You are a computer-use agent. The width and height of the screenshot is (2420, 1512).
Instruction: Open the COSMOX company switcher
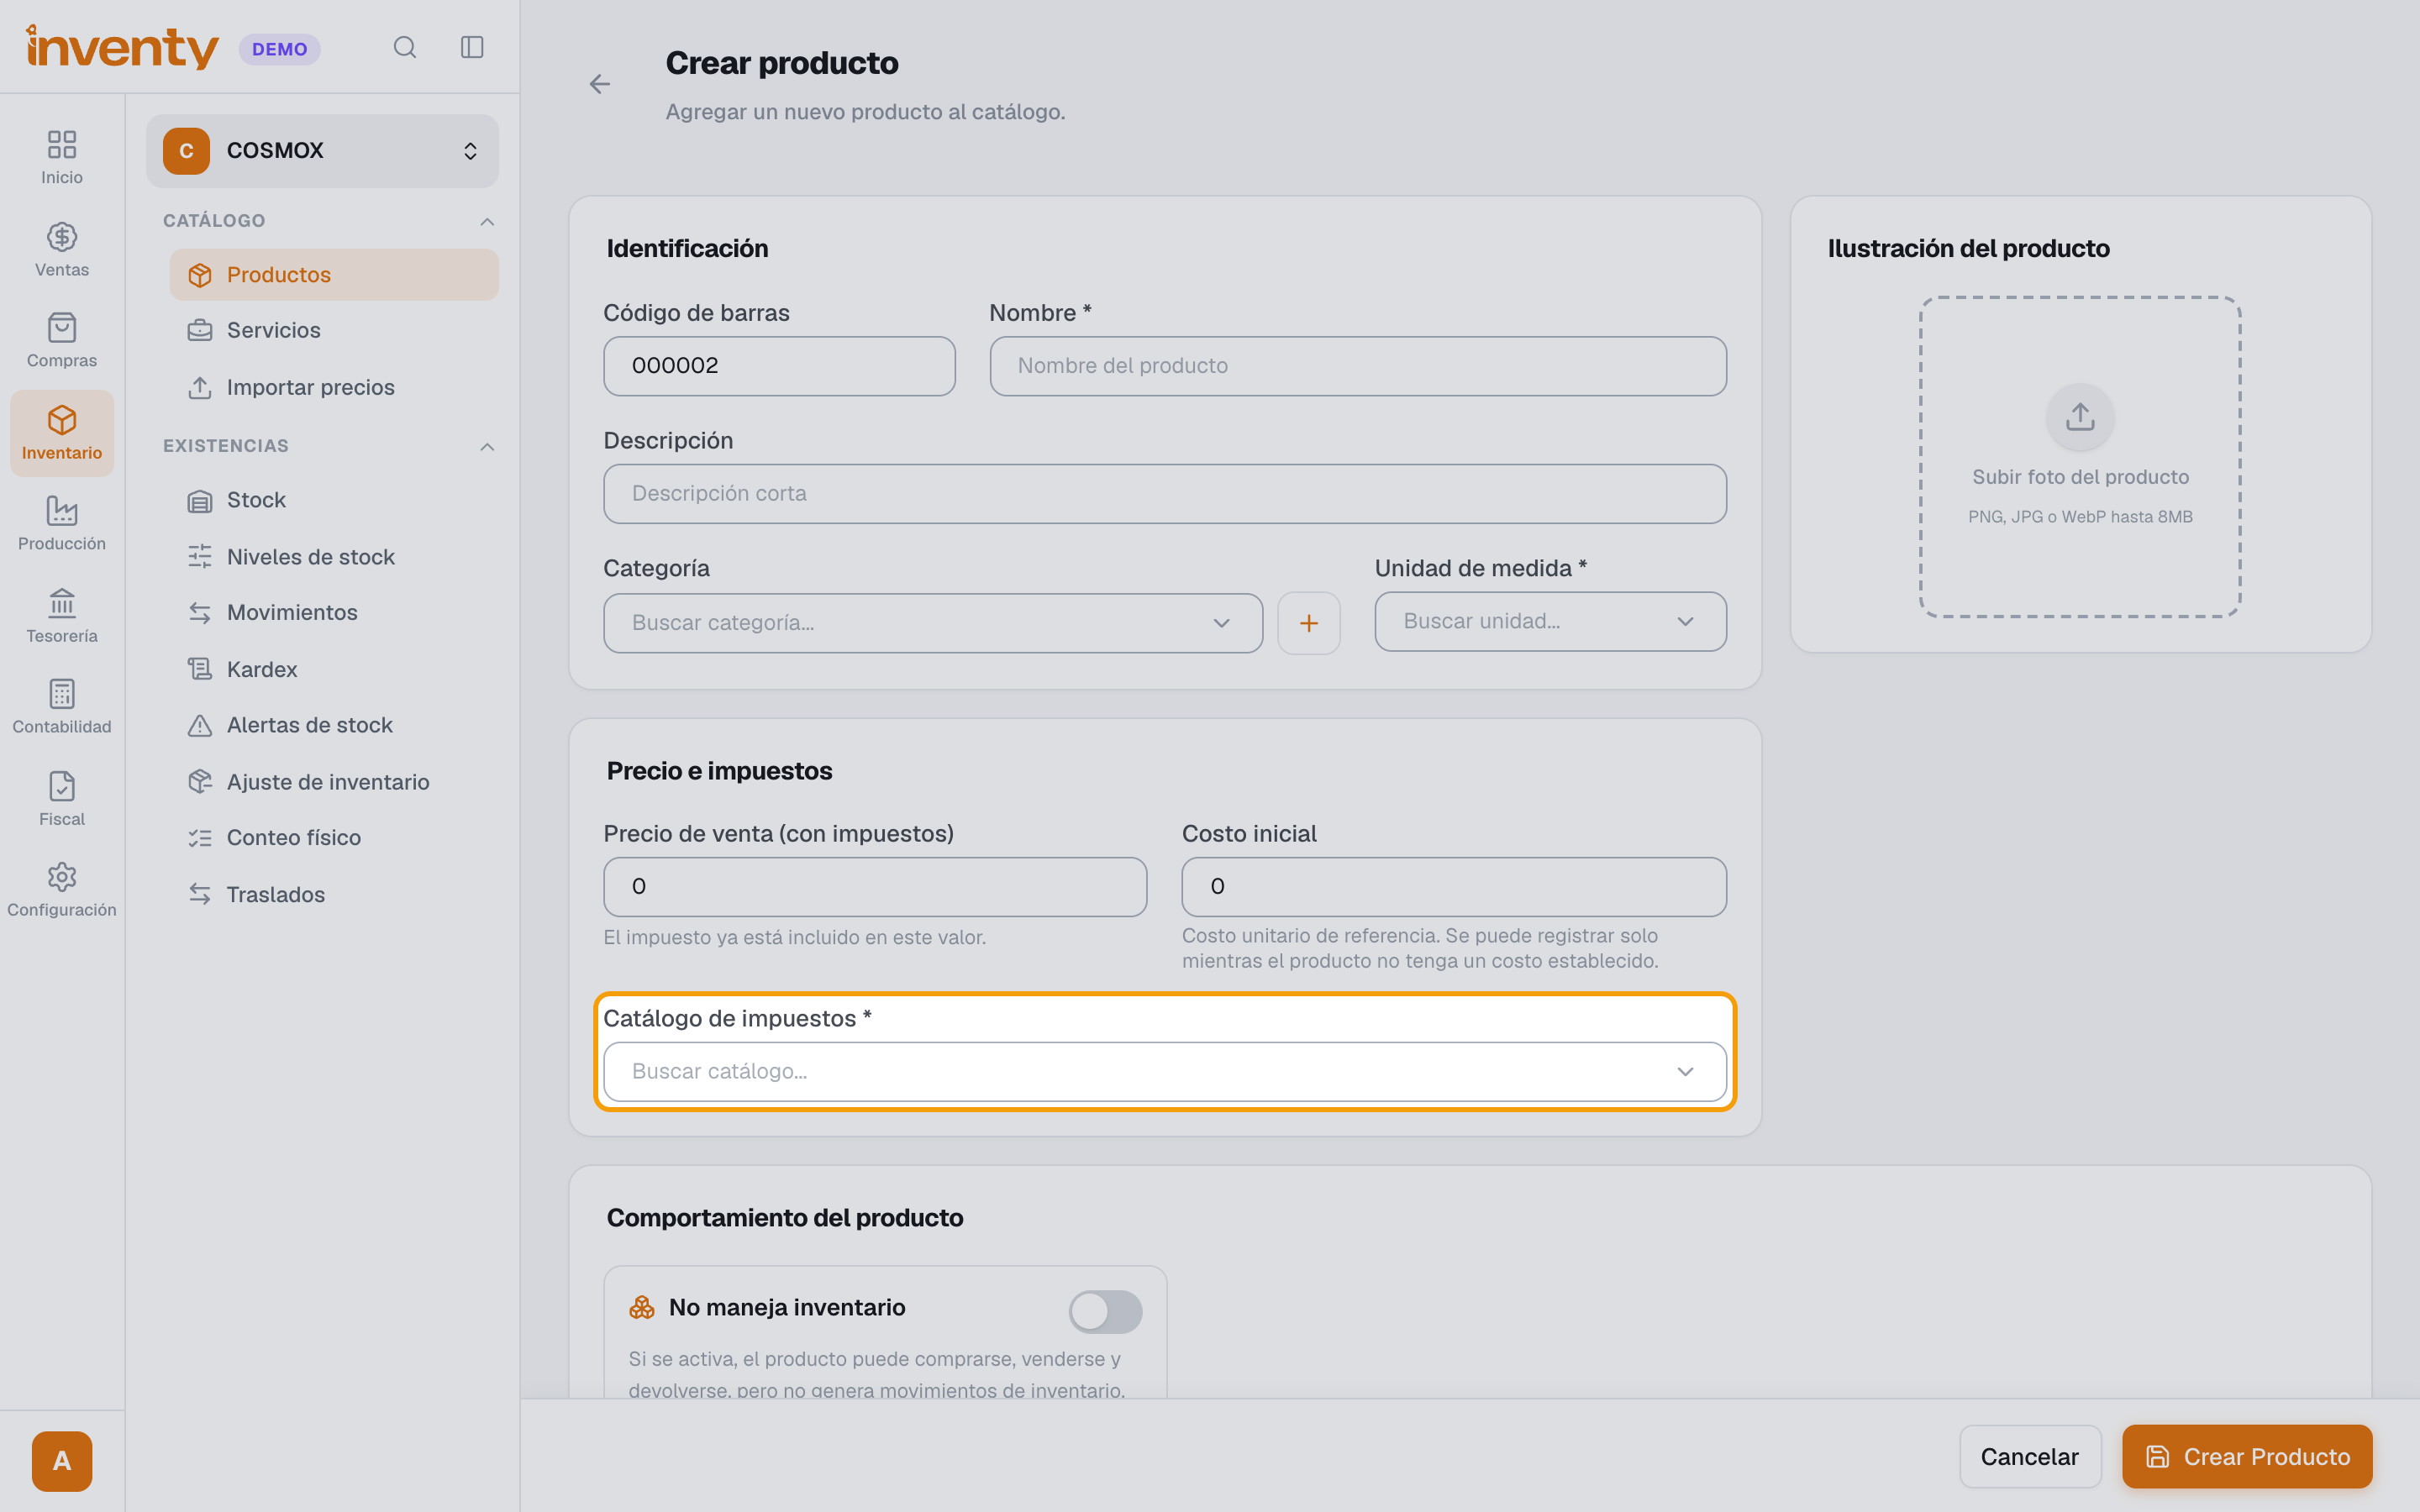322,151
